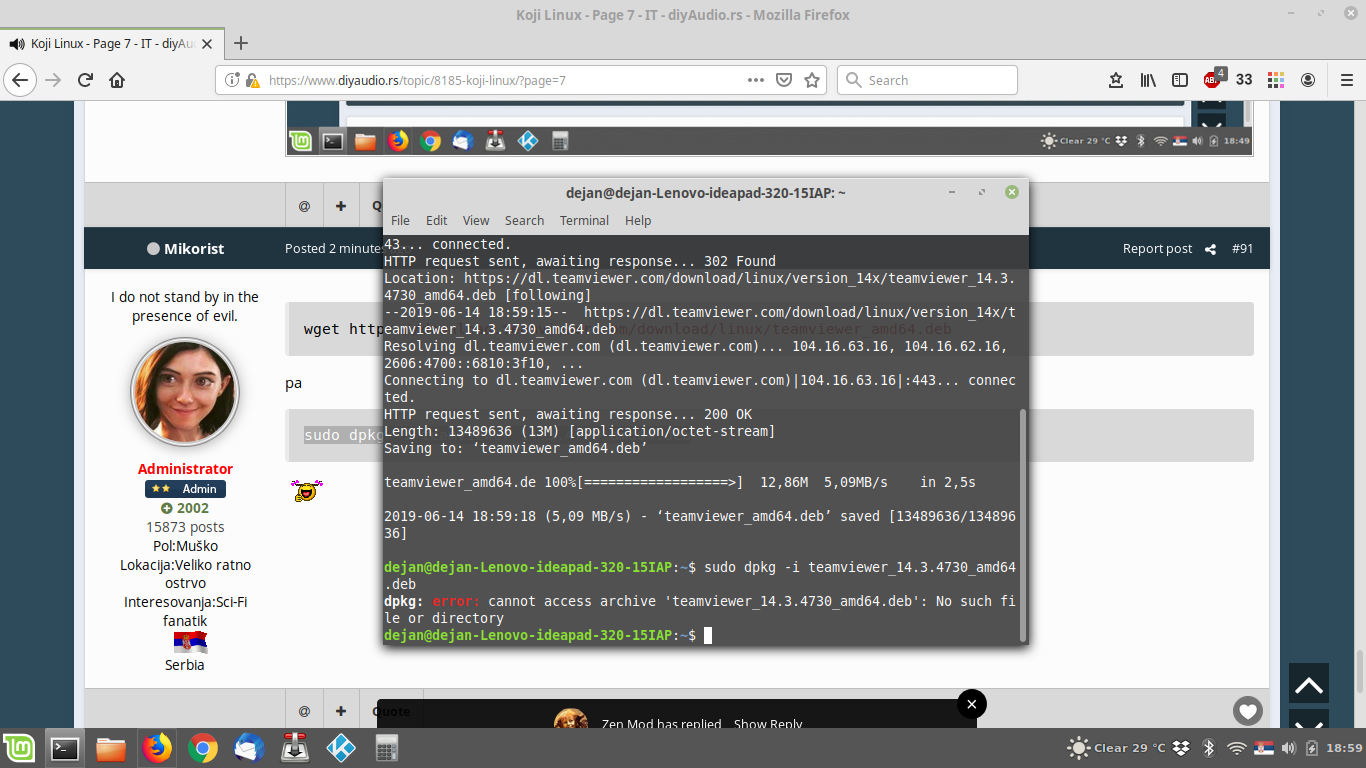1366x768 pixels.
Task: Click the 2002 reputation badge
Action: 185,508
